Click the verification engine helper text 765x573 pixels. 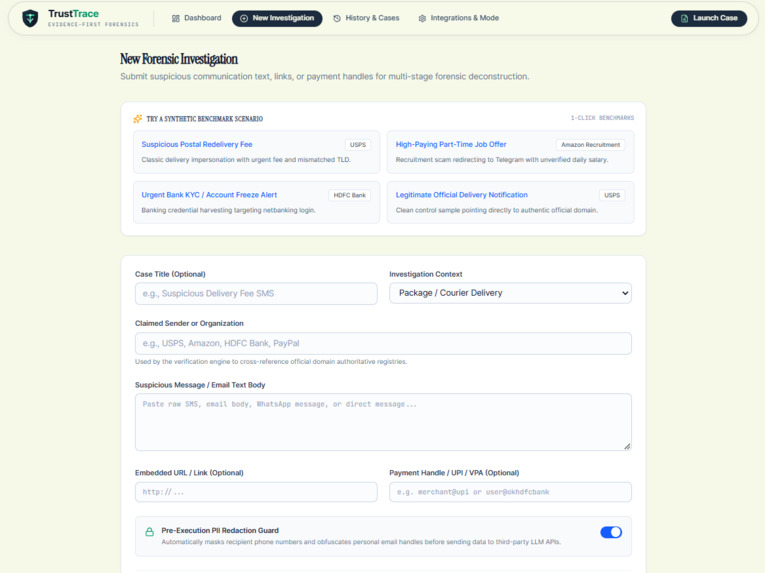tap(271, 362)
